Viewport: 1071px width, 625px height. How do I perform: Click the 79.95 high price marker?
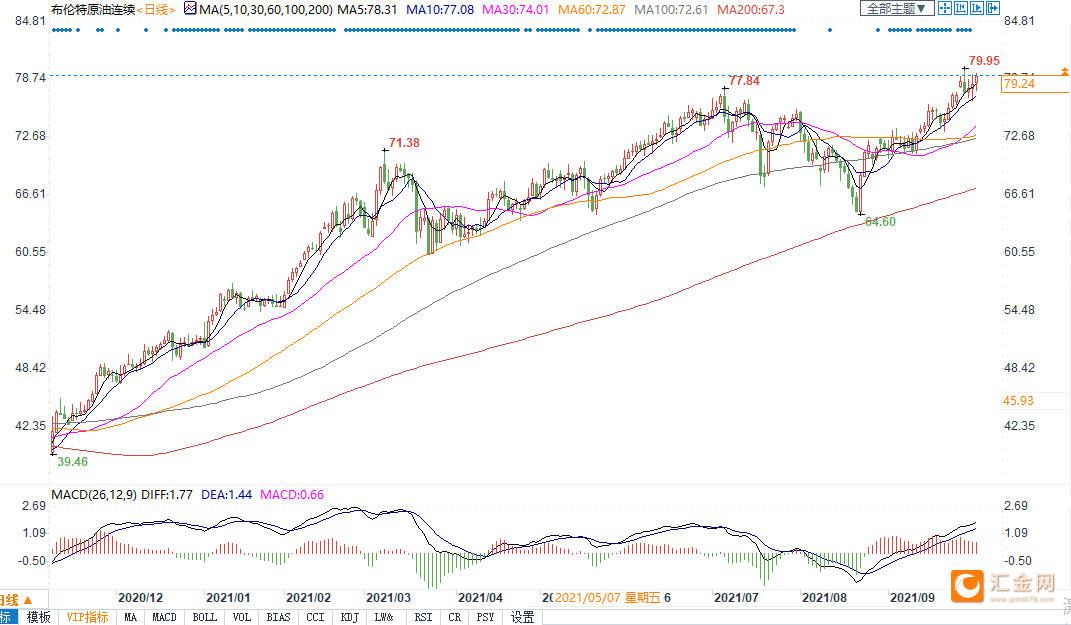pyautogui.click(x=984, y=61)
